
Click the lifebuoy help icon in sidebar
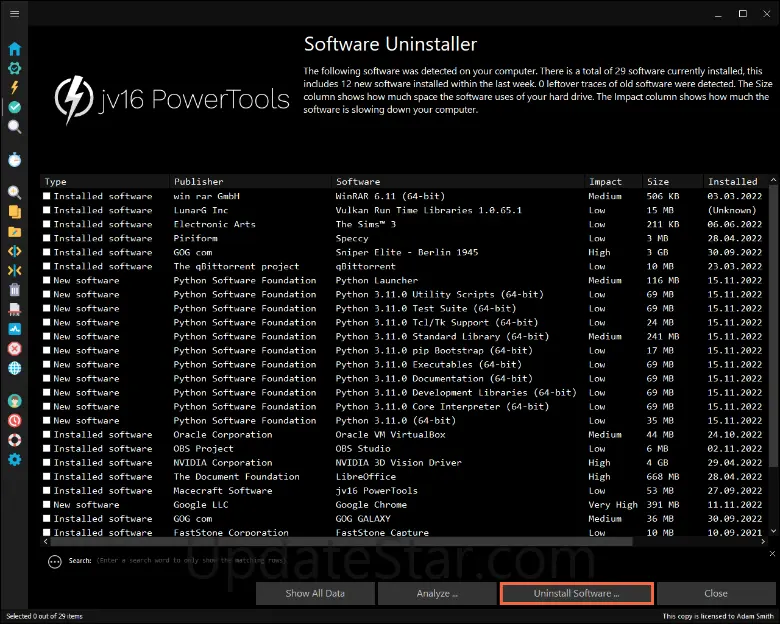pyautogui.click(x=14, y=439)
